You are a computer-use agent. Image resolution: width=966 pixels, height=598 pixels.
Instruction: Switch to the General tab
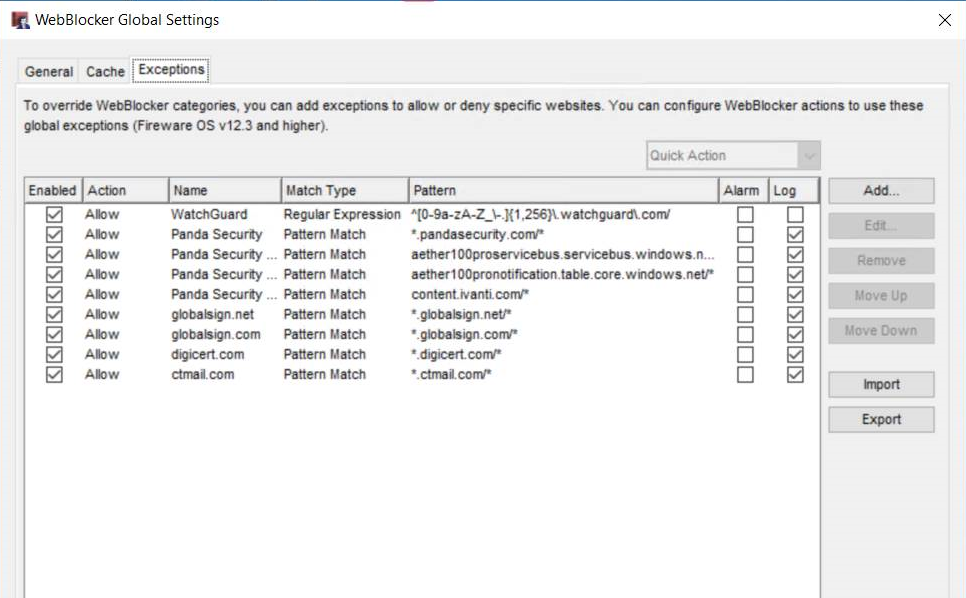(x=47, y=71)
